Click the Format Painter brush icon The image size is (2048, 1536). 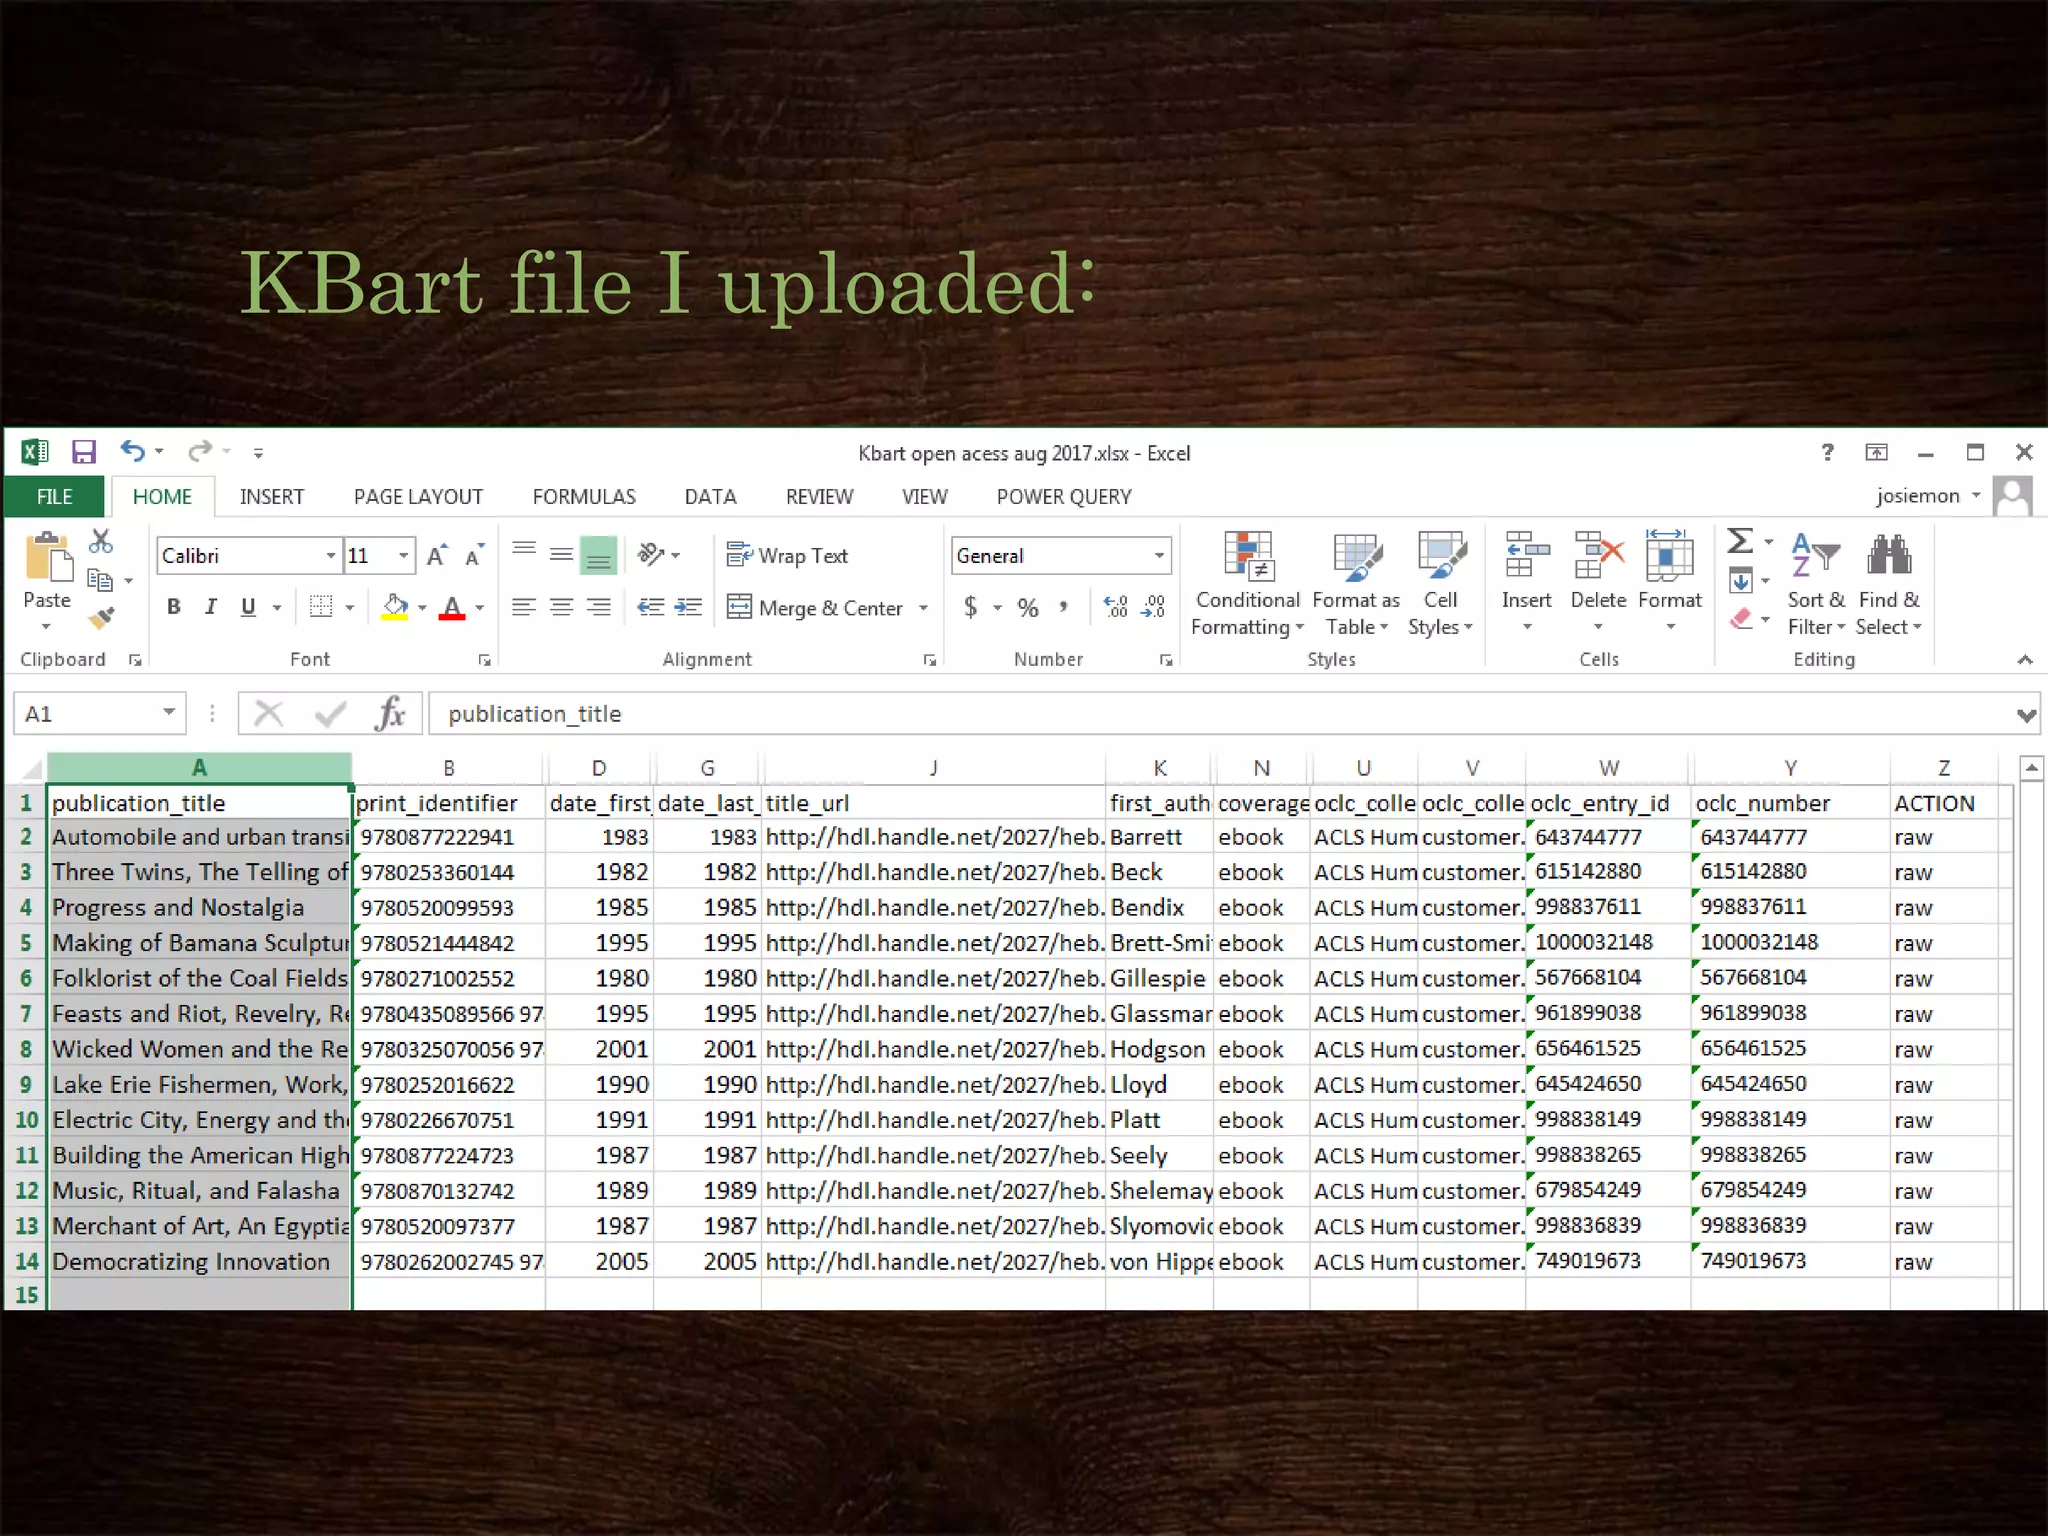coord(101,619)
